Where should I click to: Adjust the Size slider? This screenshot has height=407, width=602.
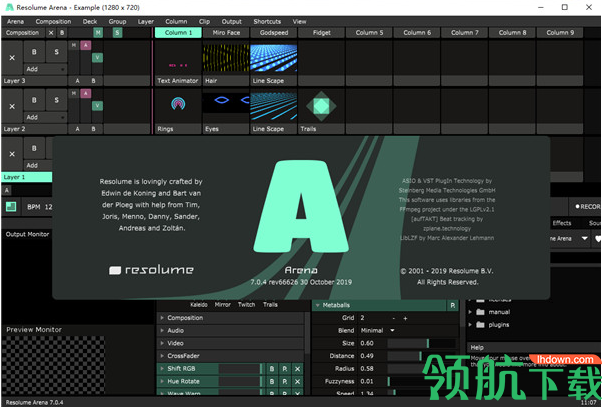(x=421, y=343)
